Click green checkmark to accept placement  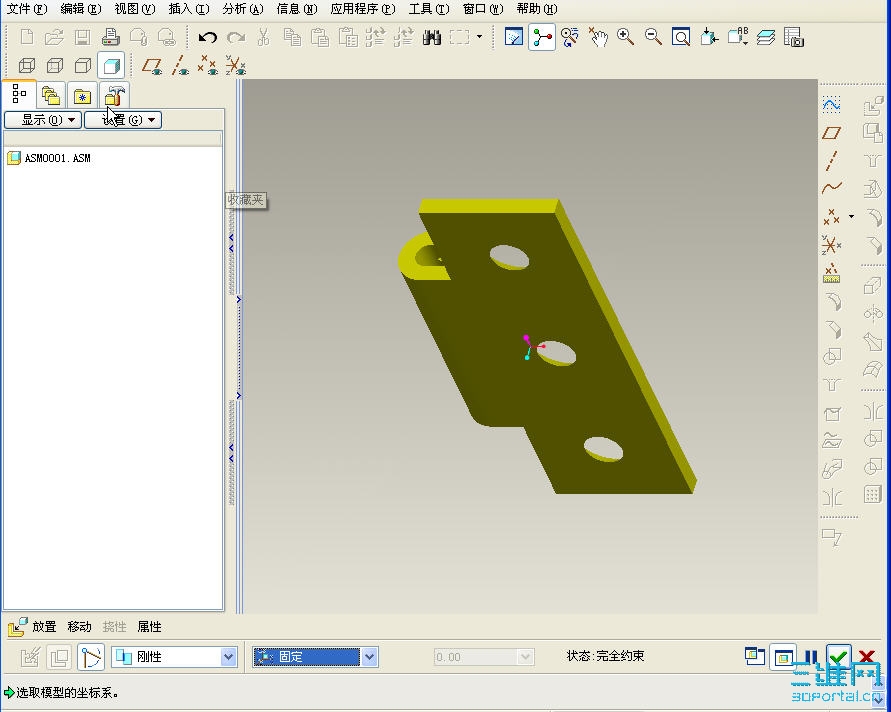(x=839, y=657)
